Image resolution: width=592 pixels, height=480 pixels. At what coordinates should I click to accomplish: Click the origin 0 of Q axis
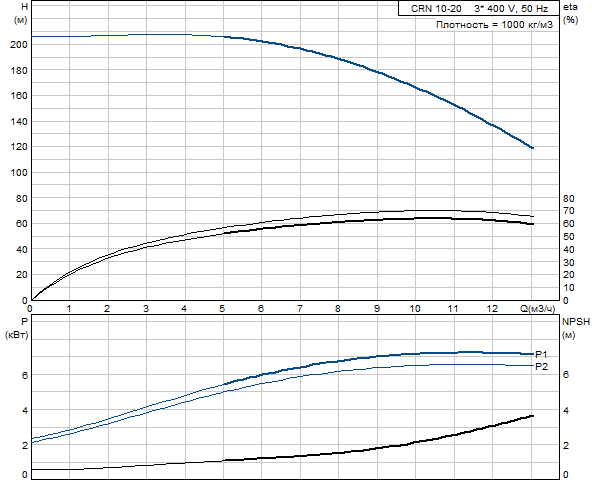(x=30, y=309)
